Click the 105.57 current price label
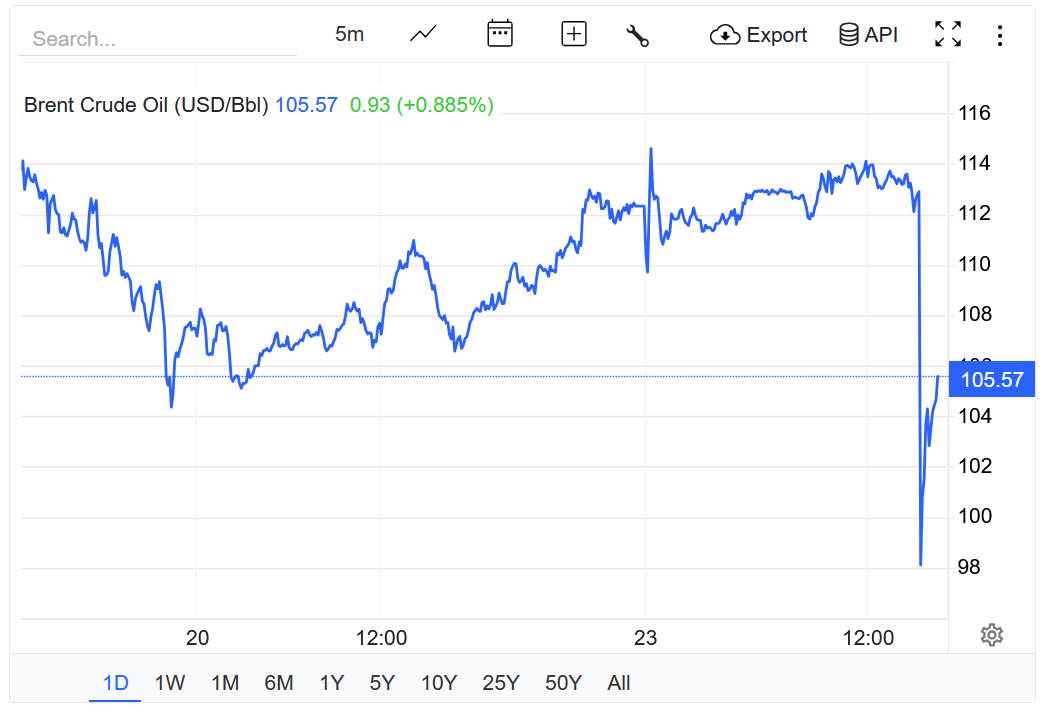This screenshot has width=1046, height=713. (x=991, y=379)
